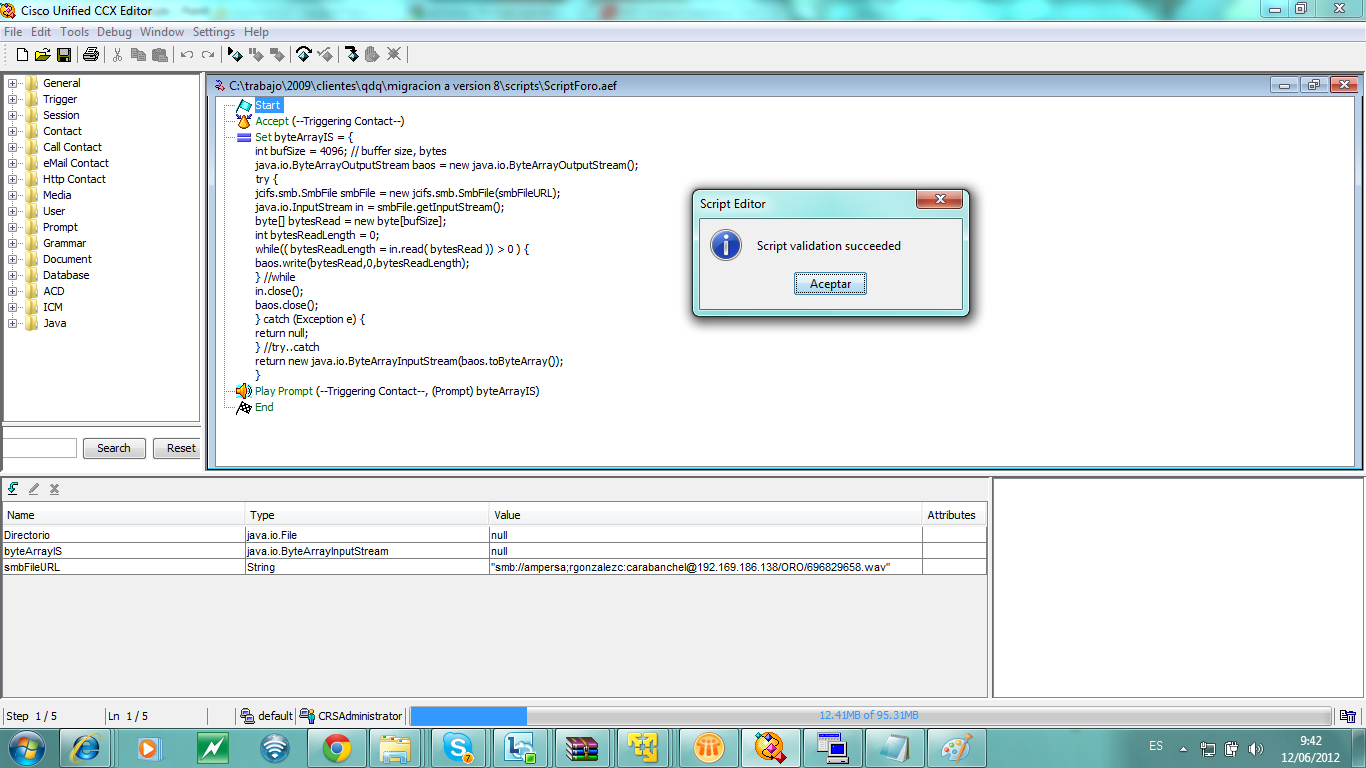The height and width of the screenshot is (768, 1366).
Task: Paste using the clipboard toolbar icon
Action: (158, 54)
